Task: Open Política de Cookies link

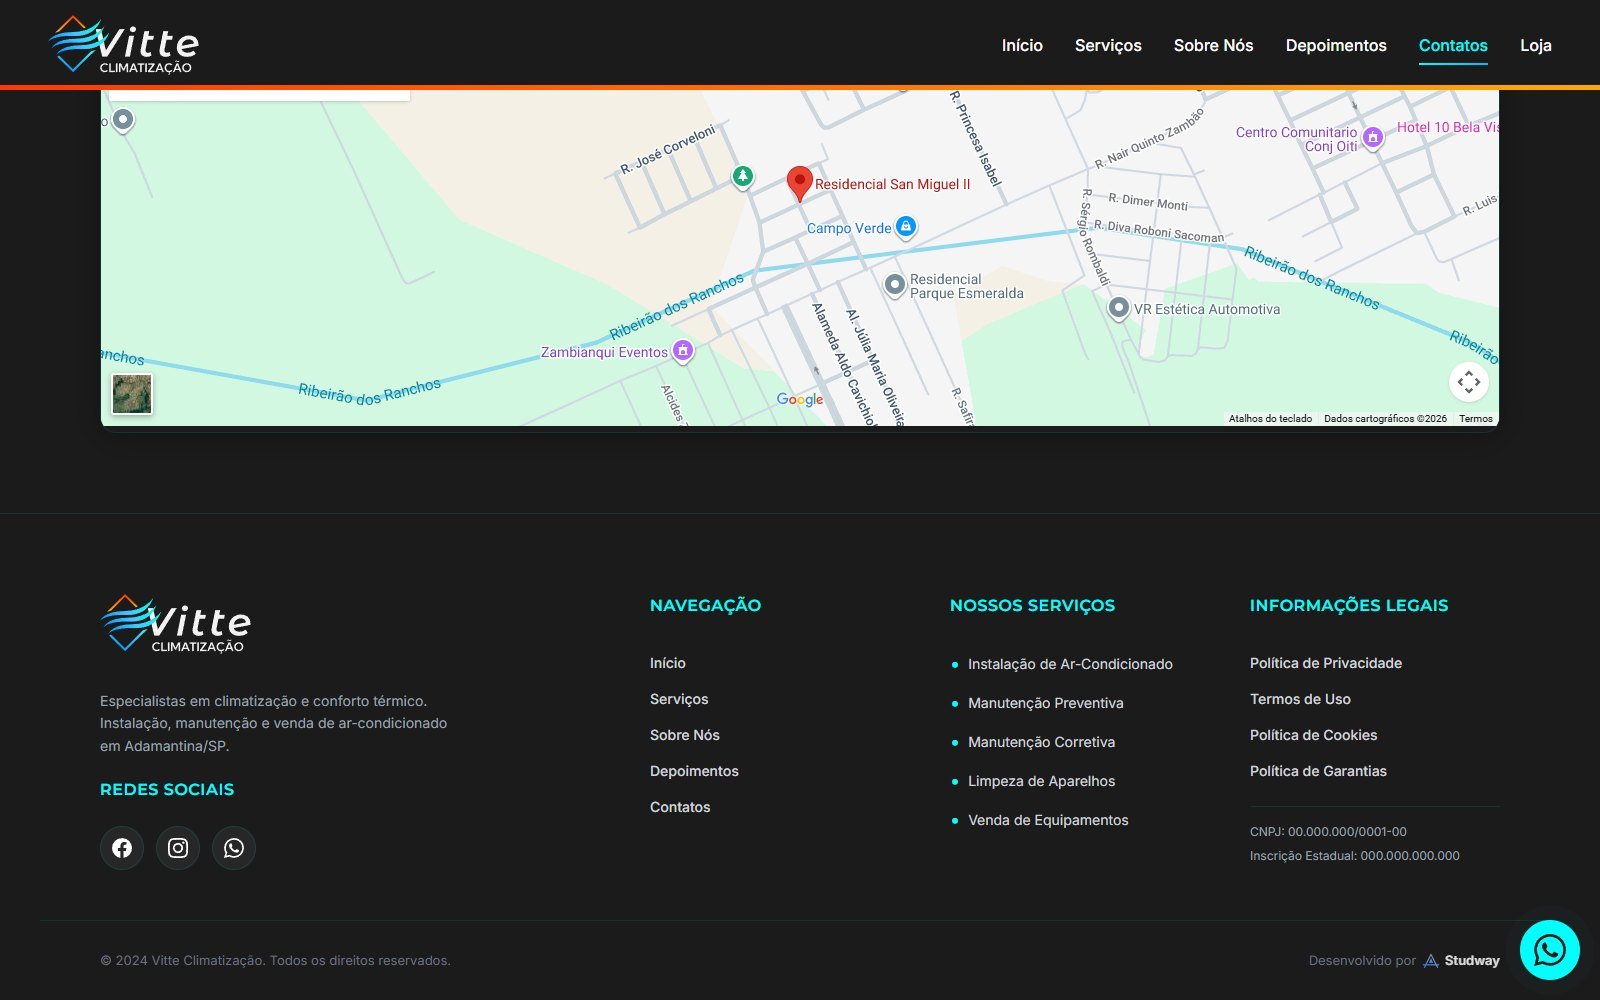Action: pos(1313,735)
